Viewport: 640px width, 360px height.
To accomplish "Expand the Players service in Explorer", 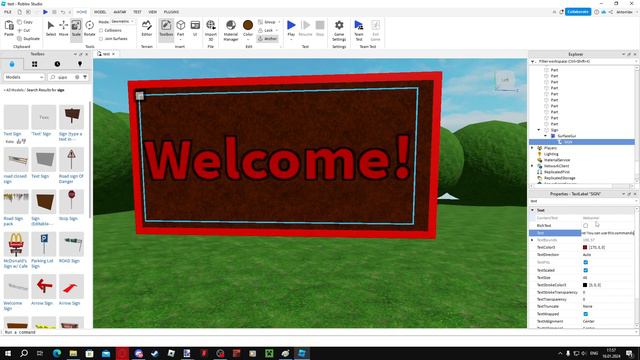I will pyautogui.click(x=532, y=148).
